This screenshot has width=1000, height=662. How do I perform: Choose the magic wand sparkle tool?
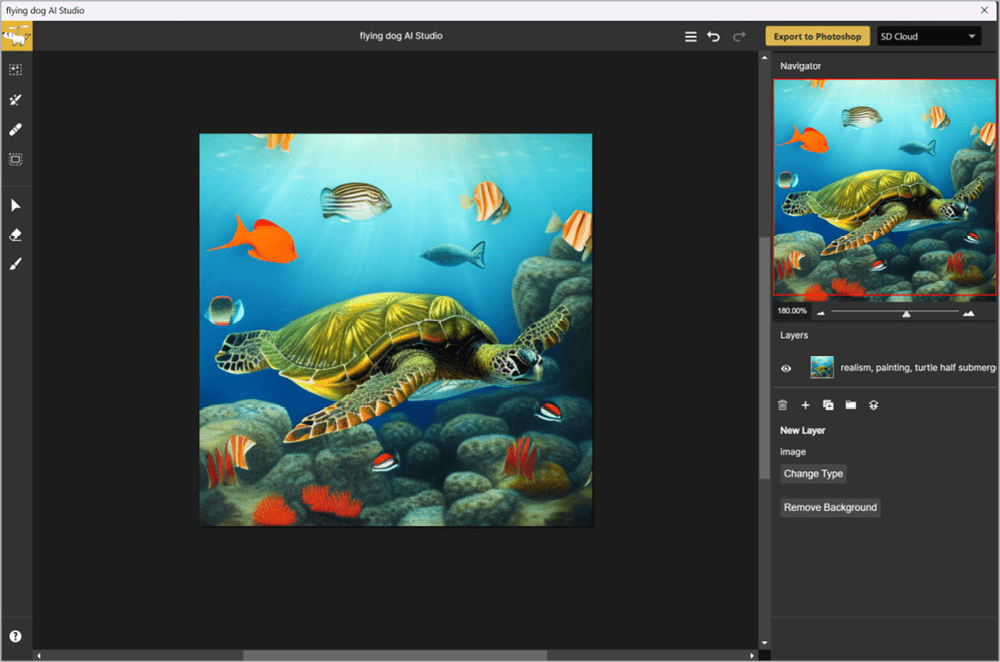[x=16, y=99]
